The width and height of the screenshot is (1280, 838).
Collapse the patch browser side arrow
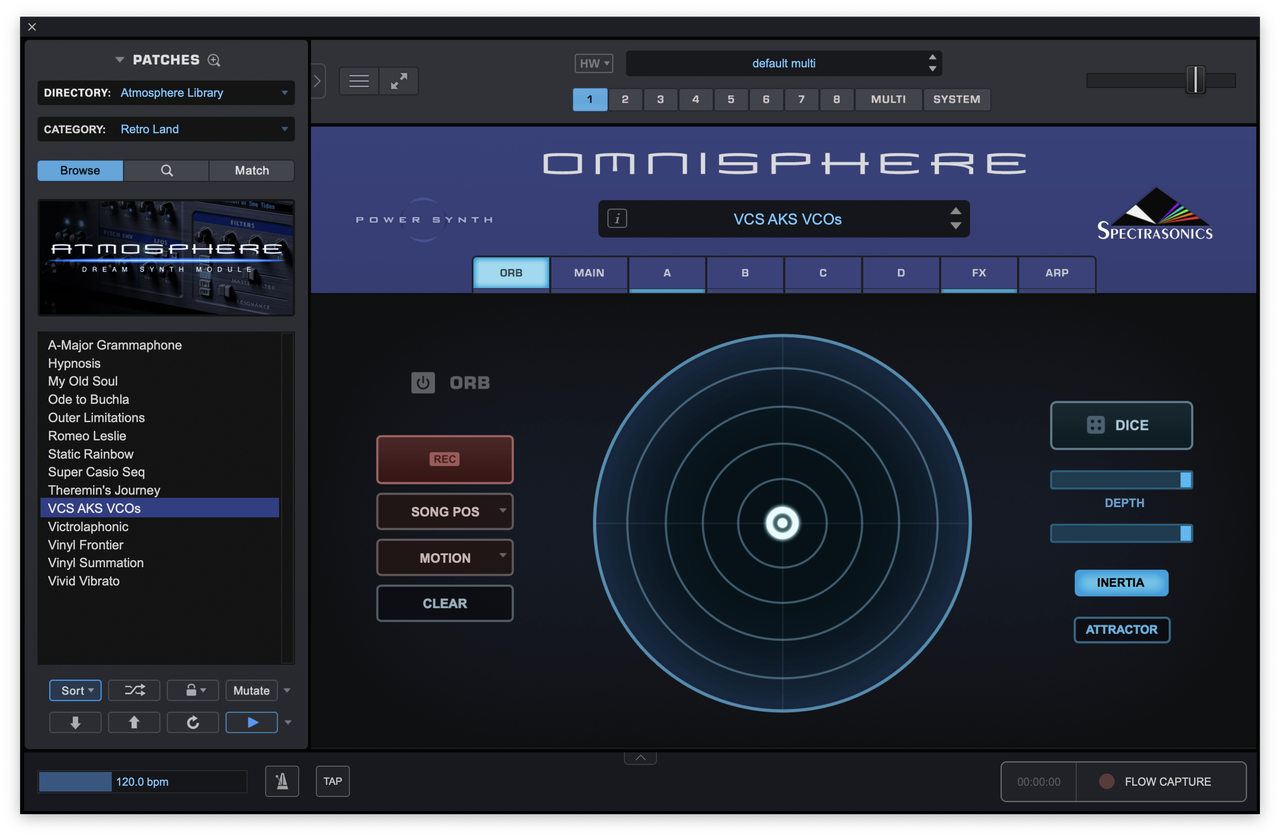point(317,81)
